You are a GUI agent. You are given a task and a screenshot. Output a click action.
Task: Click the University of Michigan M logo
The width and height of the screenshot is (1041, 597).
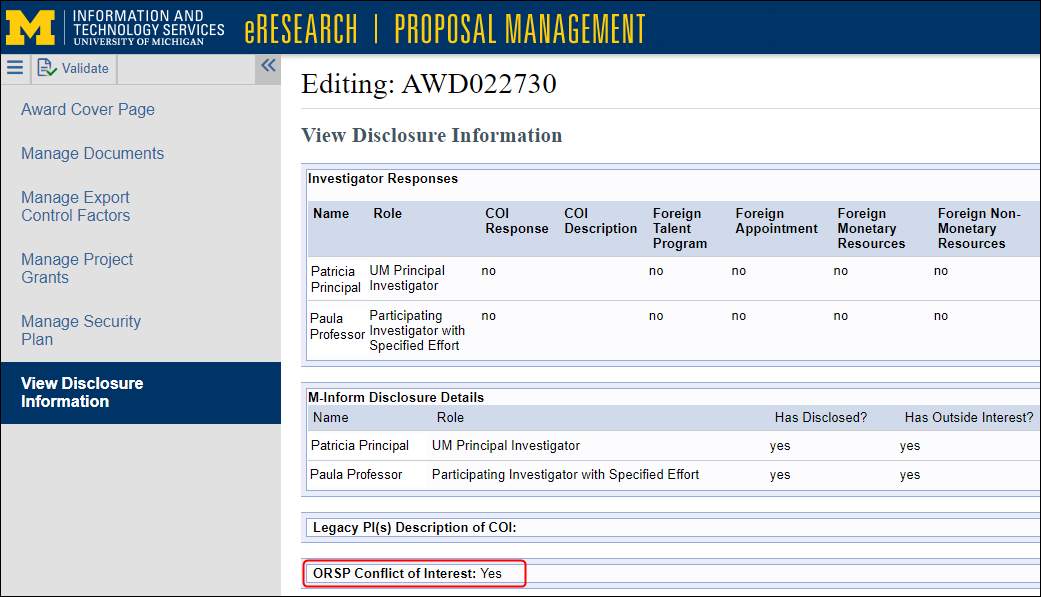coord(33,26)
